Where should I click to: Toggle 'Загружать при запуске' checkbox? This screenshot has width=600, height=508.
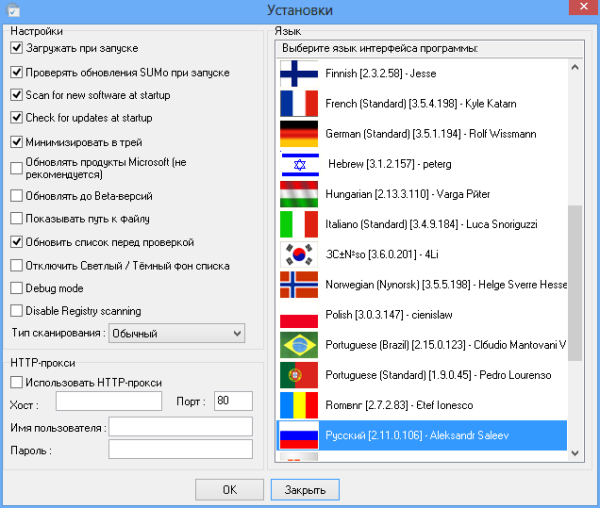point(16,48)
